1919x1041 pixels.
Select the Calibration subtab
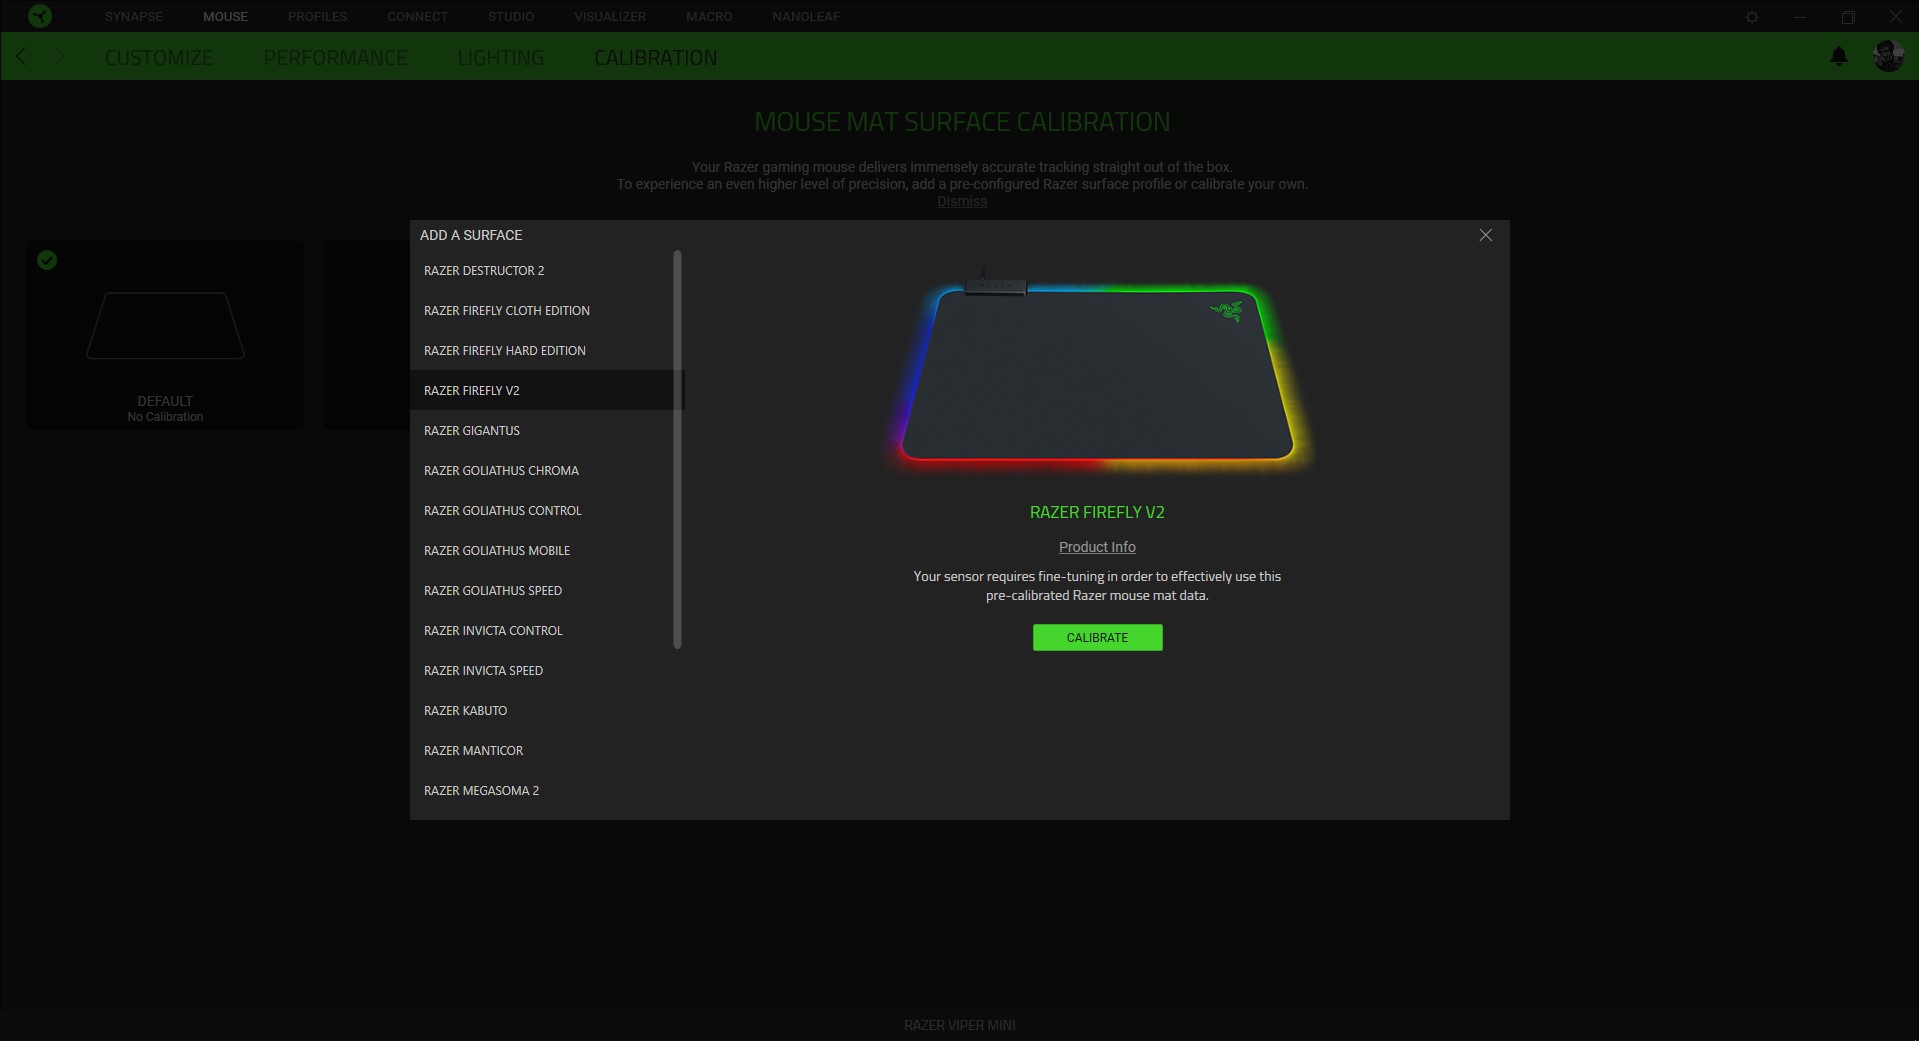(x=655, y=58)
